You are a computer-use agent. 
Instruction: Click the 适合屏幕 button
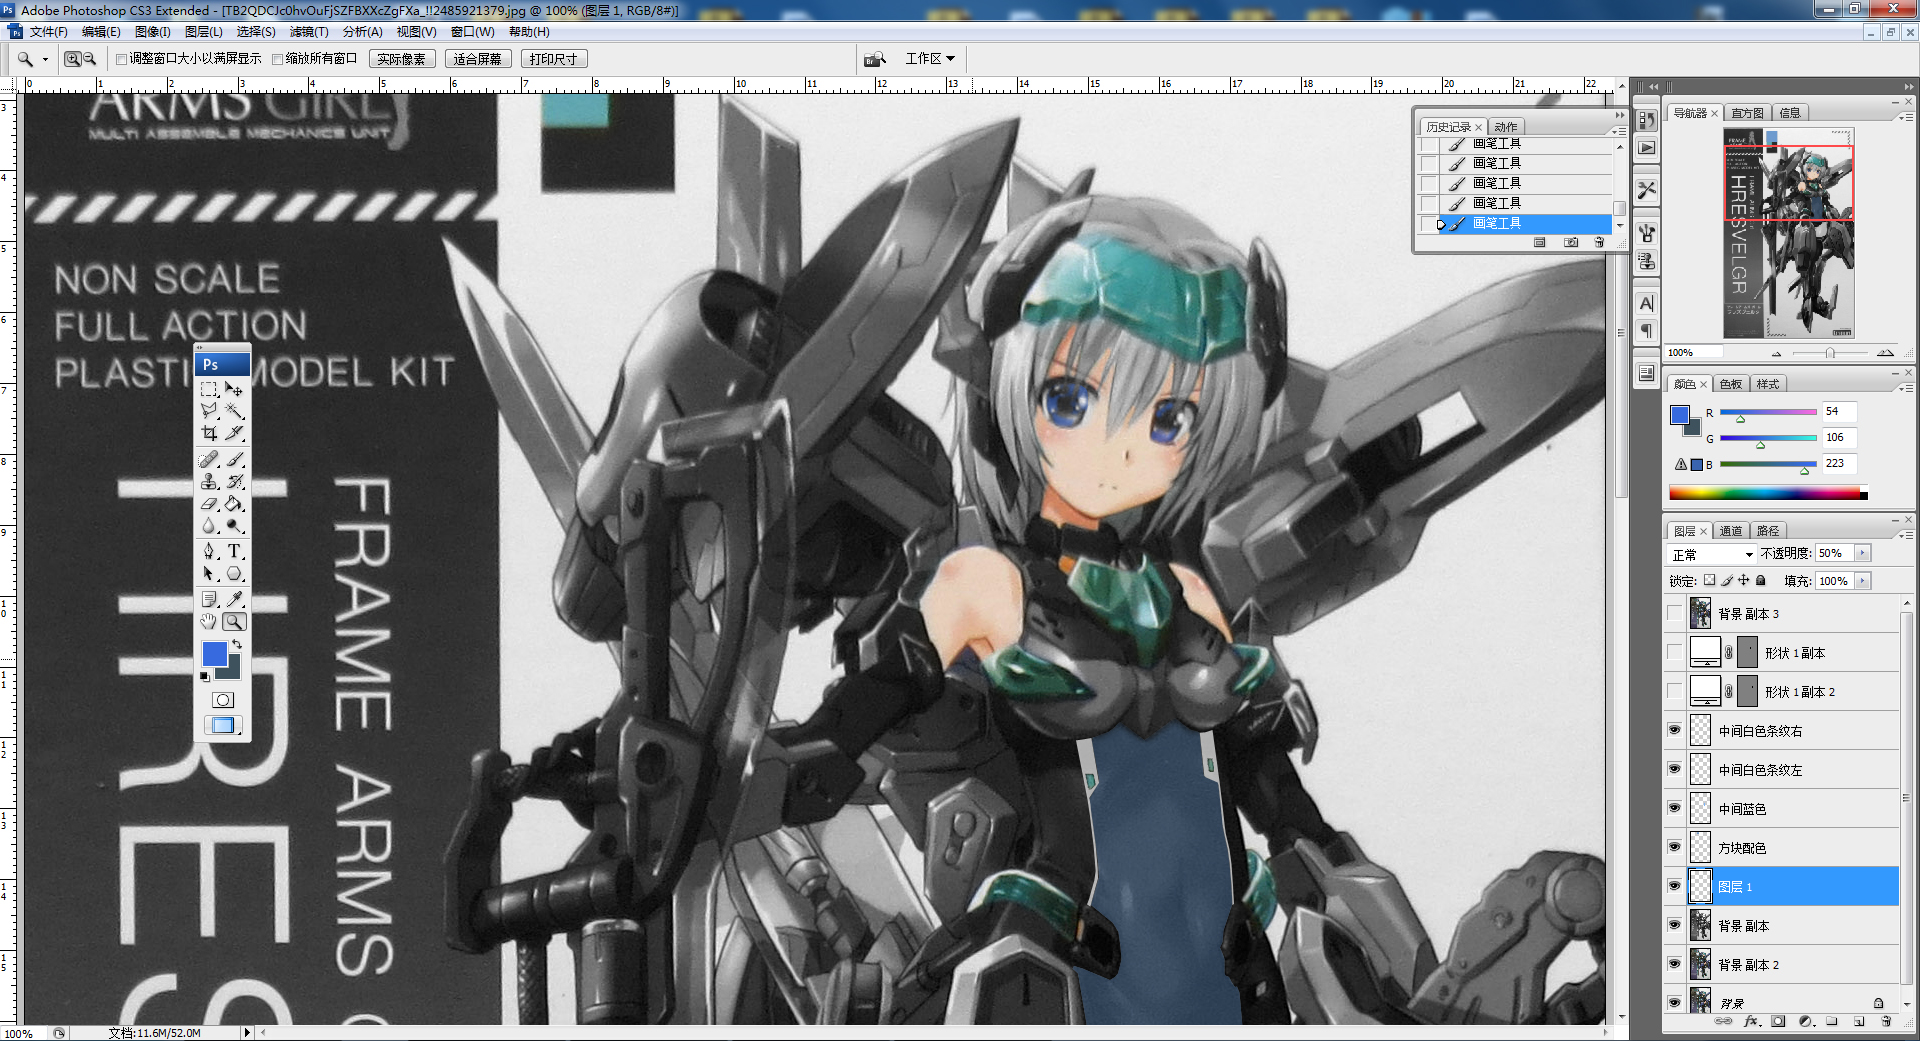pos(477,59)
